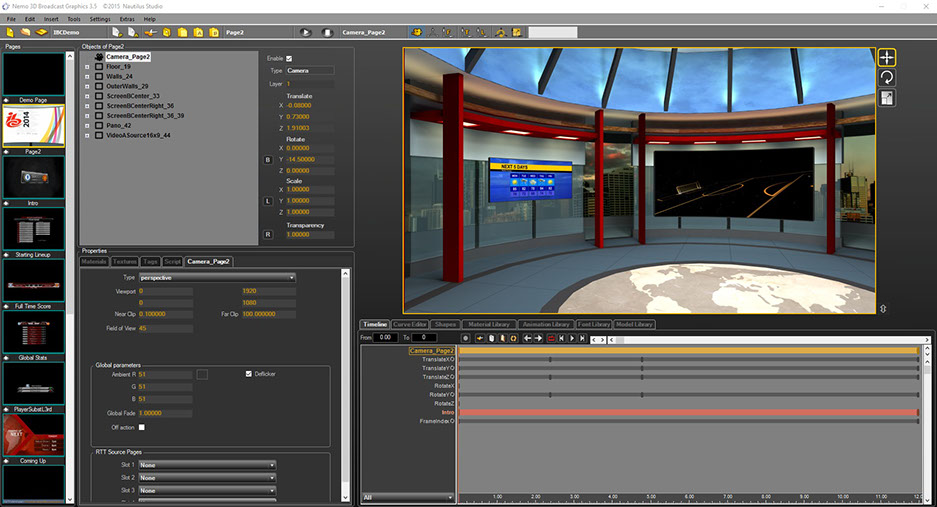The height and width of the screenshot is (507, 937).
Task: Click the rotate tool icon in the viewport
Action: tap(887, 78)
